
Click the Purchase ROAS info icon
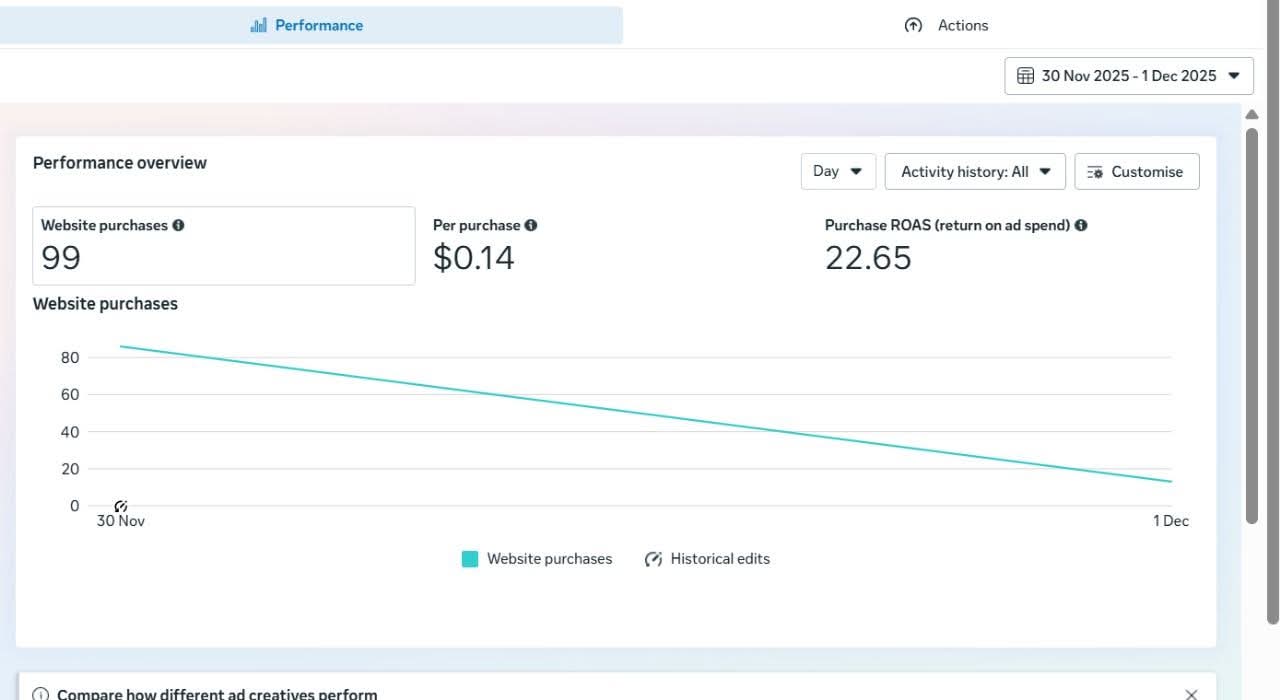(x=1081, y=225)
